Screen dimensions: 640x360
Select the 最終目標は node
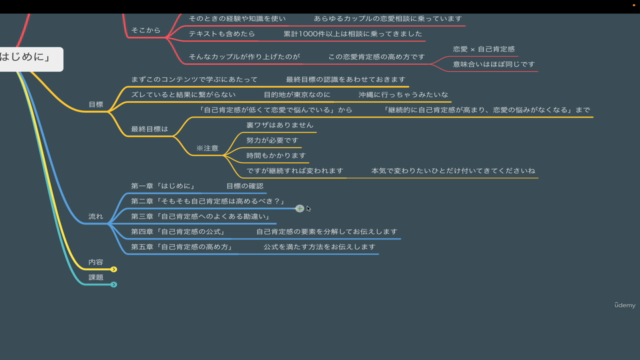pos(149,129)
